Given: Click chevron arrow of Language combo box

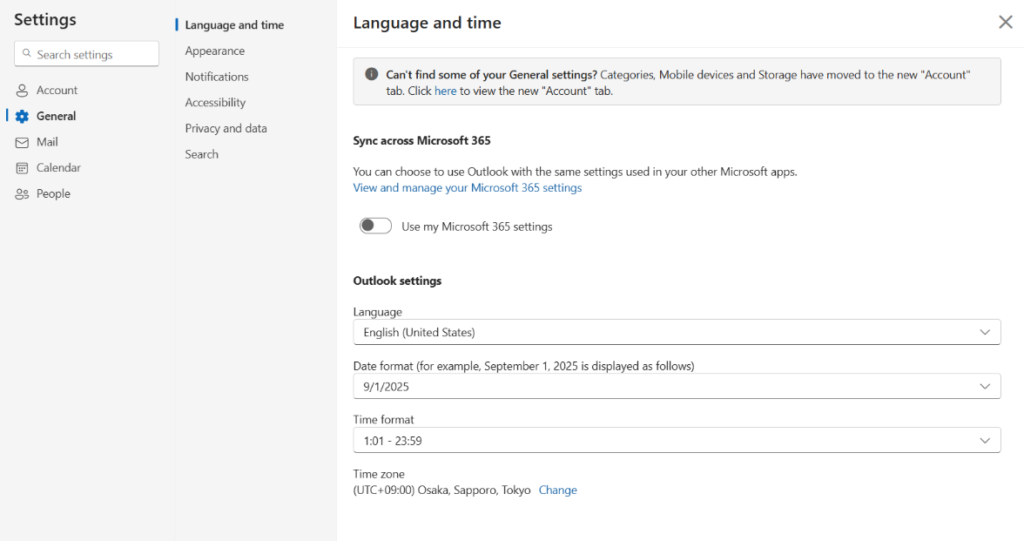Looking at the screenshot, I should (x=985, y=332).
